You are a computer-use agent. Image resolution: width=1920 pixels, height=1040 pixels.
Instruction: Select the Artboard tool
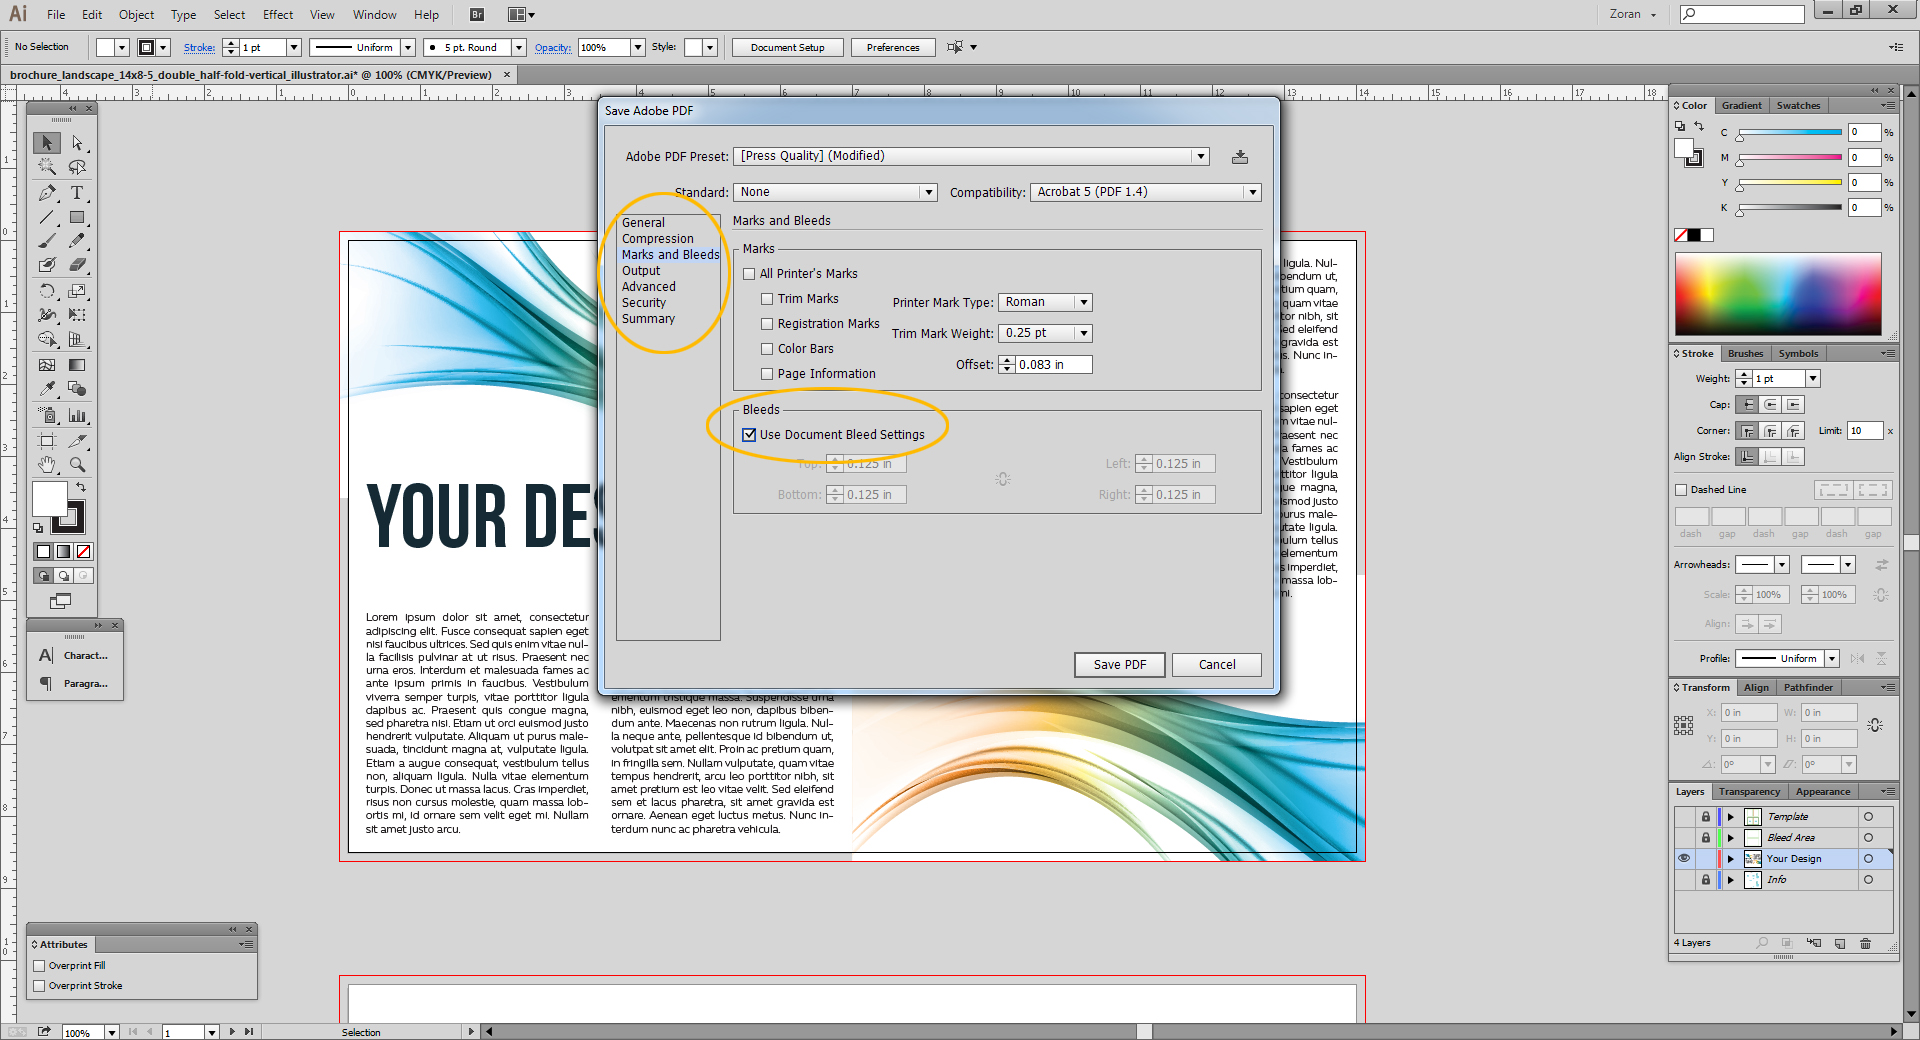coord(47,440)
